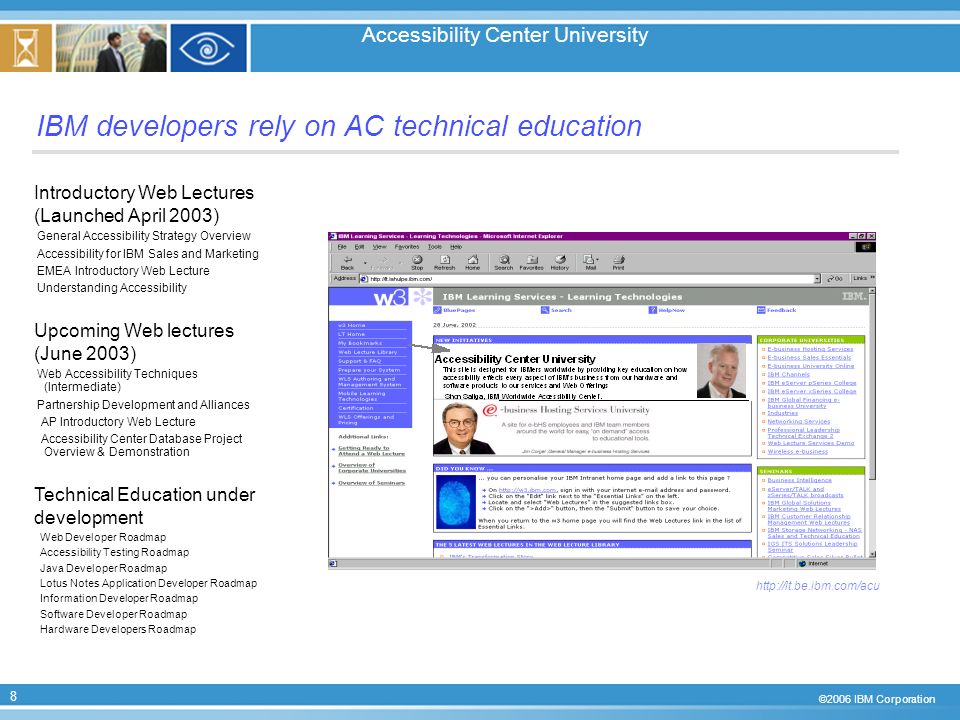Open the Back button history dropdown arrow
The width and height of the screenshot is (960, 720).
[x=365, y=263]
